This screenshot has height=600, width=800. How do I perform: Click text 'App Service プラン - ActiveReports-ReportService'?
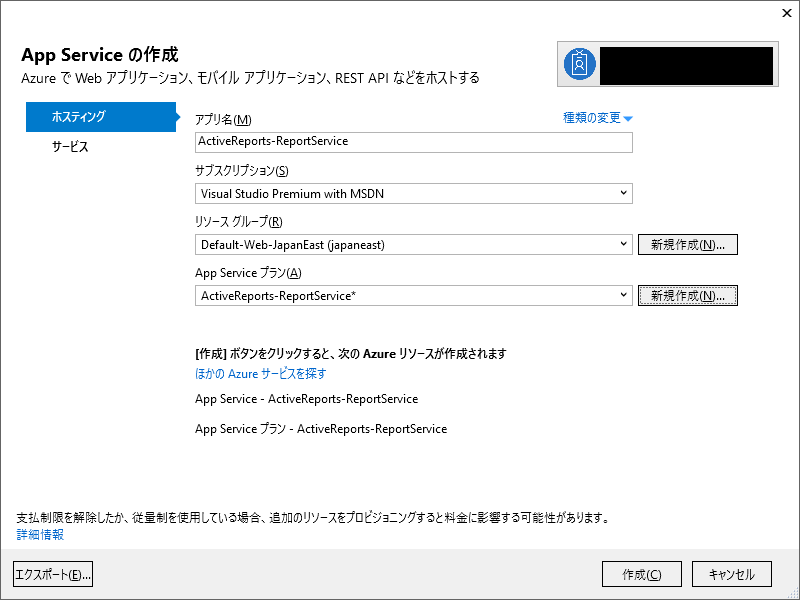tap(321, 429)
